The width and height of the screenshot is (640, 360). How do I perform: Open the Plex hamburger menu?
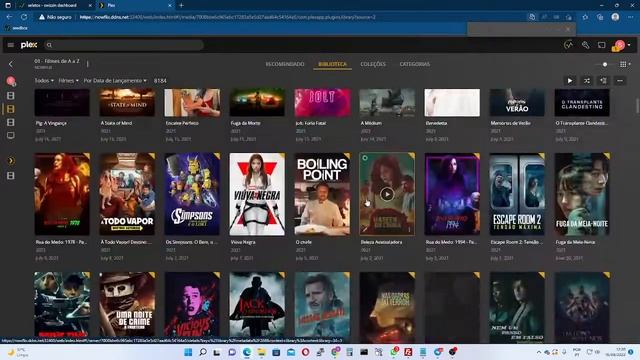point(11,45)
